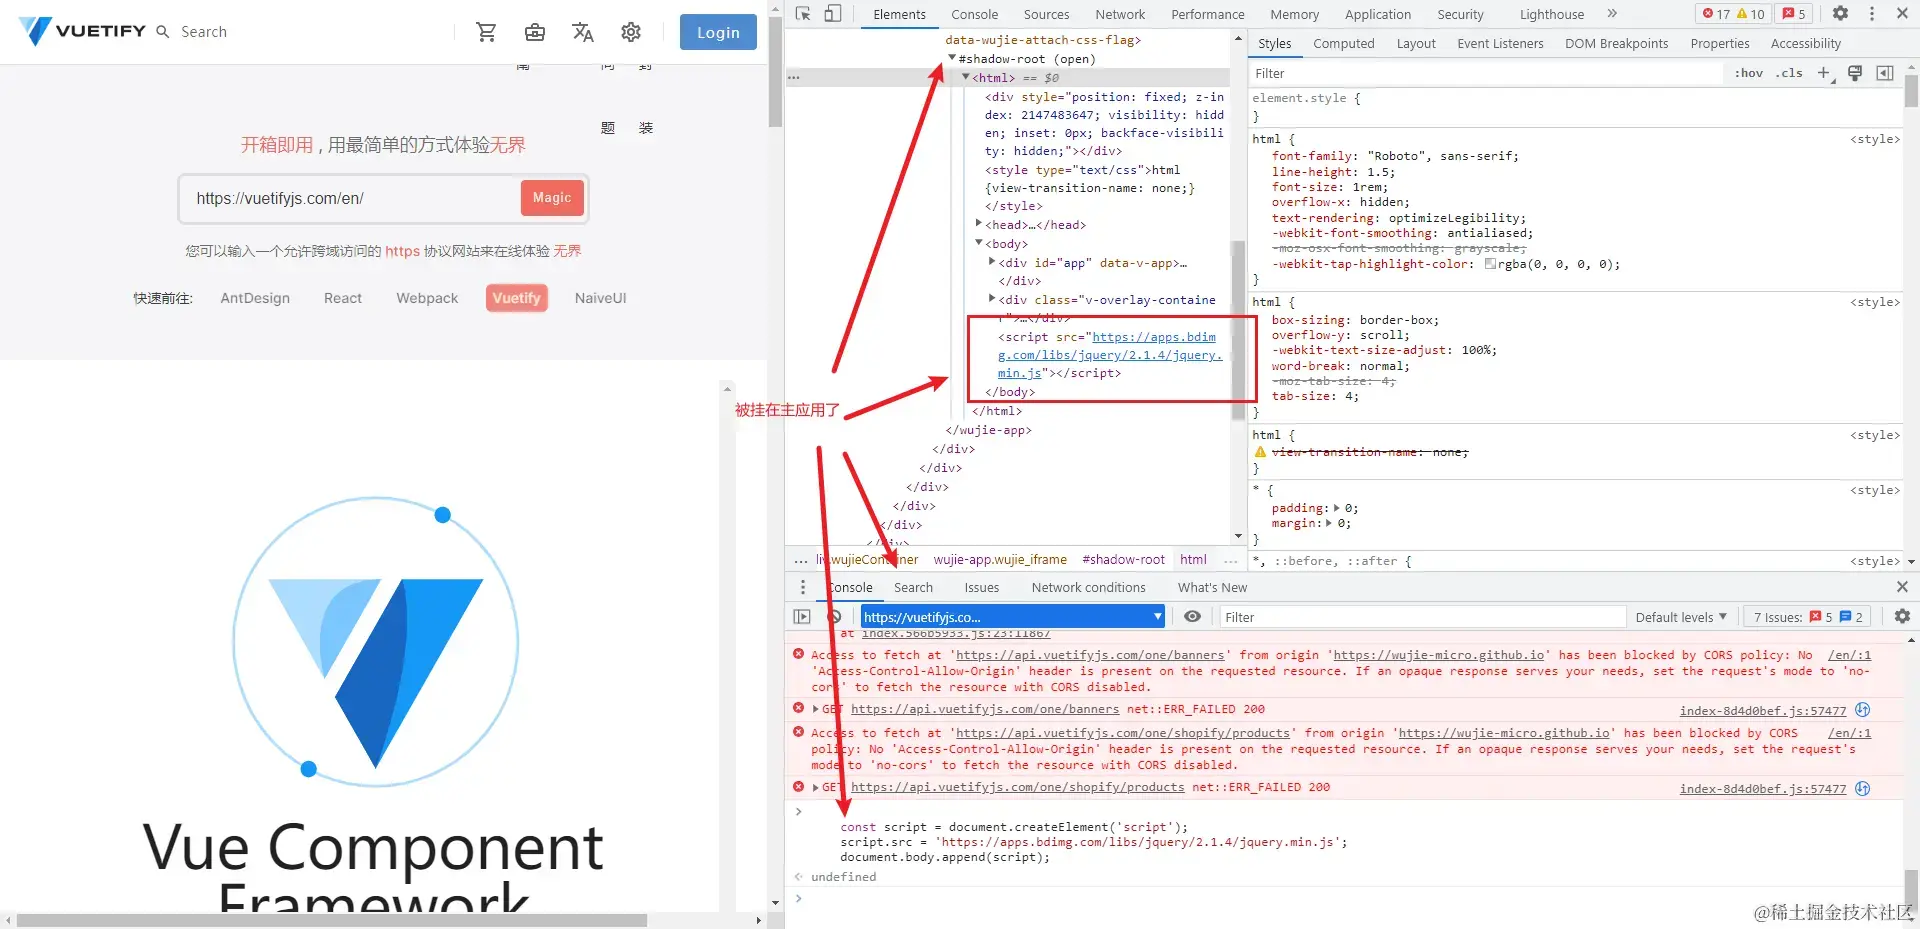This screenshot has height=929, width=1920.
Task: Open the shopping cart icon in Vuetify header
Action: point(487,32)
